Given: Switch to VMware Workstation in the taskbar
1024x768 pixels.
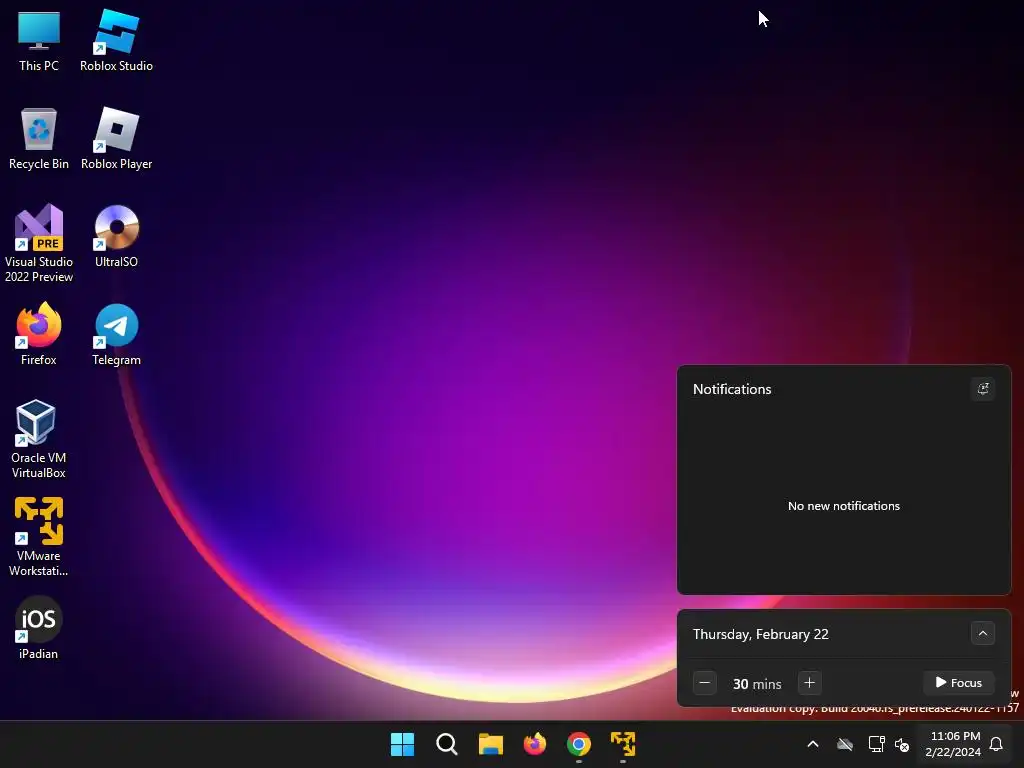Looking at the screenshot, I should 623,744.
